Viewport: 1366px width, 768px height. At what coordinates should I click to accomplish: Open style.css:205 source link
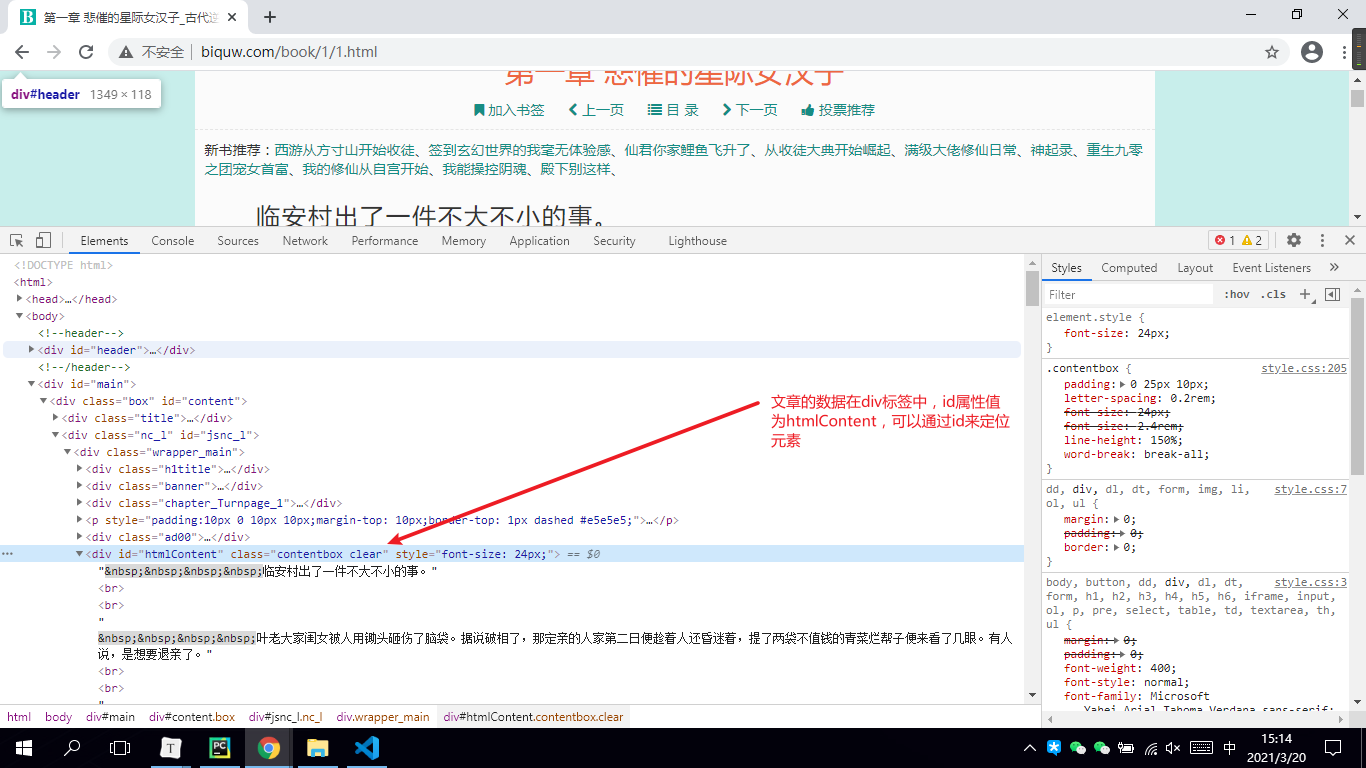coord(1304,368)
